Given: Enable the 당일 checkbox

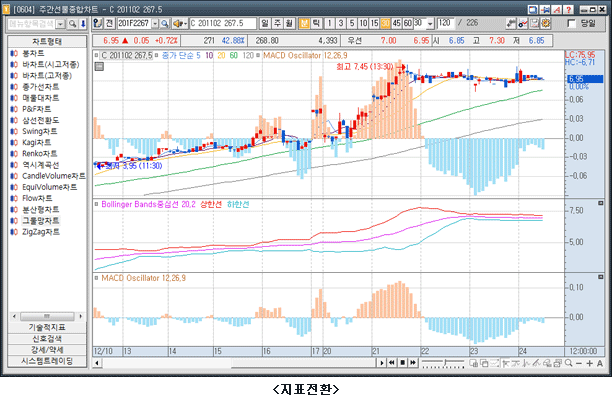Looking at the screenshot, I should click(571, 24).
